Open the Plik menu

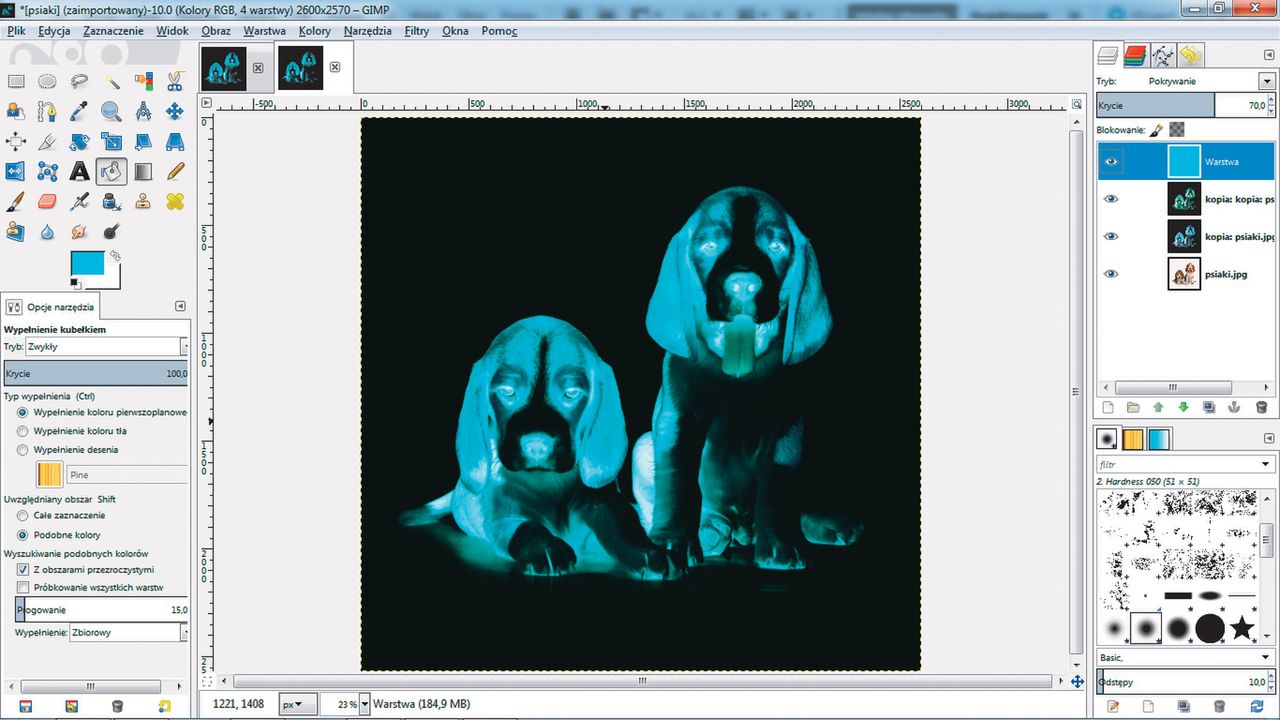pos(16,31)
